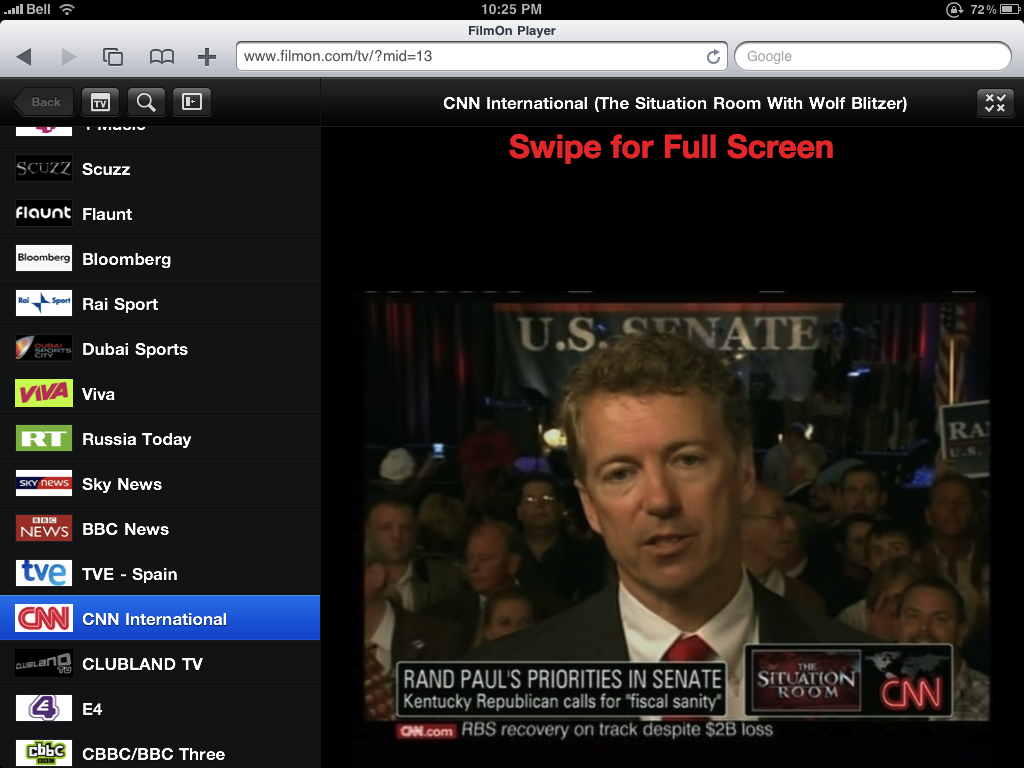Tap the 10:25 PM clock
The height and width of the screenshot is (768, 1024).
point(511,9)
